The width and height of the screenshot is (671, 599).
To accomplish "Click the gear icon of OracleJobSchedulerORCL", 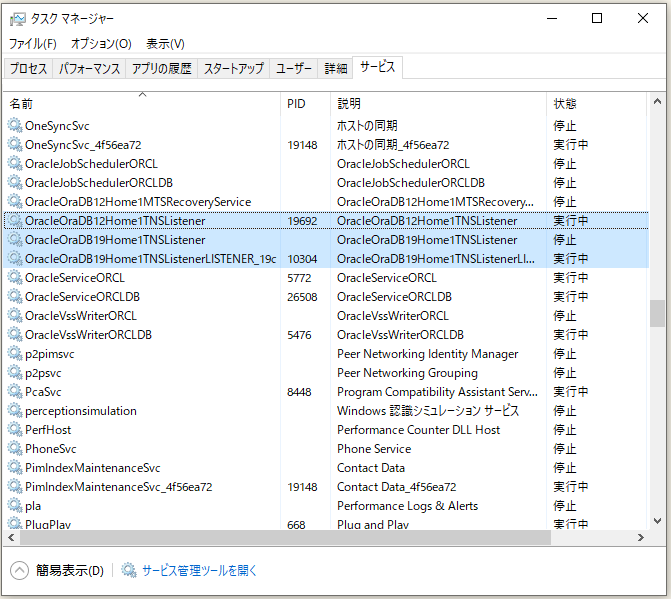I will point(15,163).
